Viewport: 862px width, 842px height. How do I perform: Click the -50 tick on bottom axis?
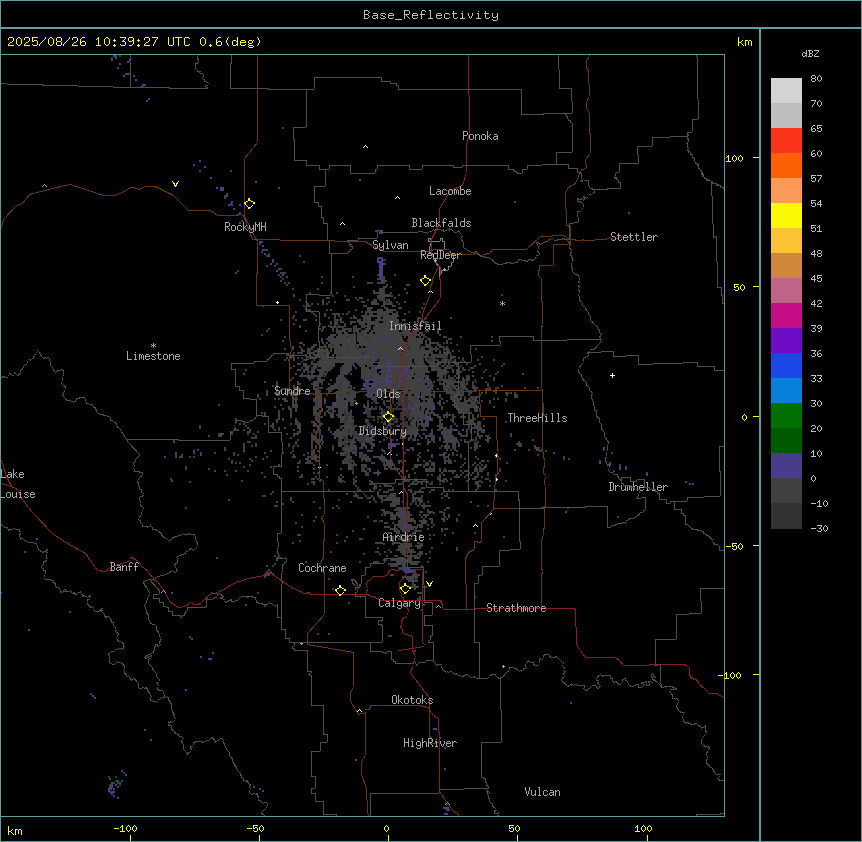click(255, 828)
